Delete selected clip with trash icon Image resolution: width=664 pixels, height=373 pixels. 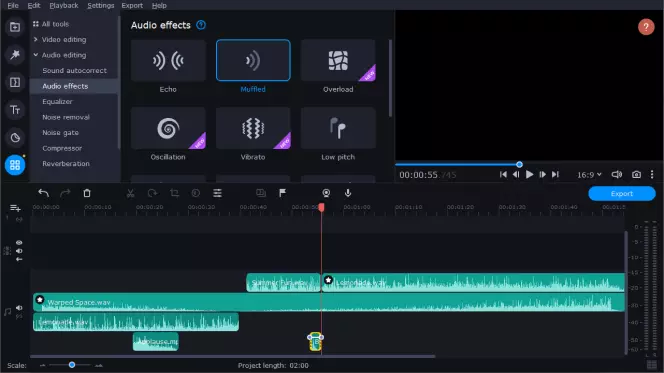click(x=87, y=193)
